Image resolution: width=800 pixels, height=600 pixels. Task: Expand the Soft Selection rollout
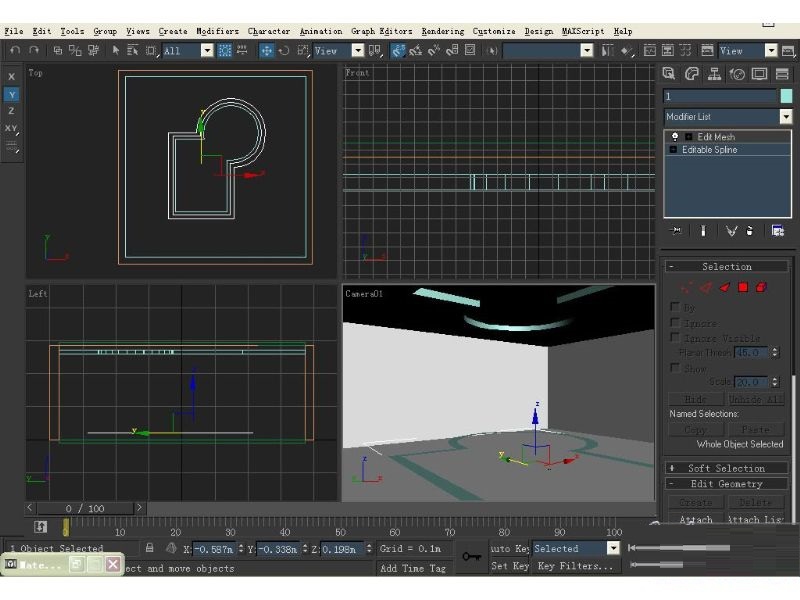point(727,468)
